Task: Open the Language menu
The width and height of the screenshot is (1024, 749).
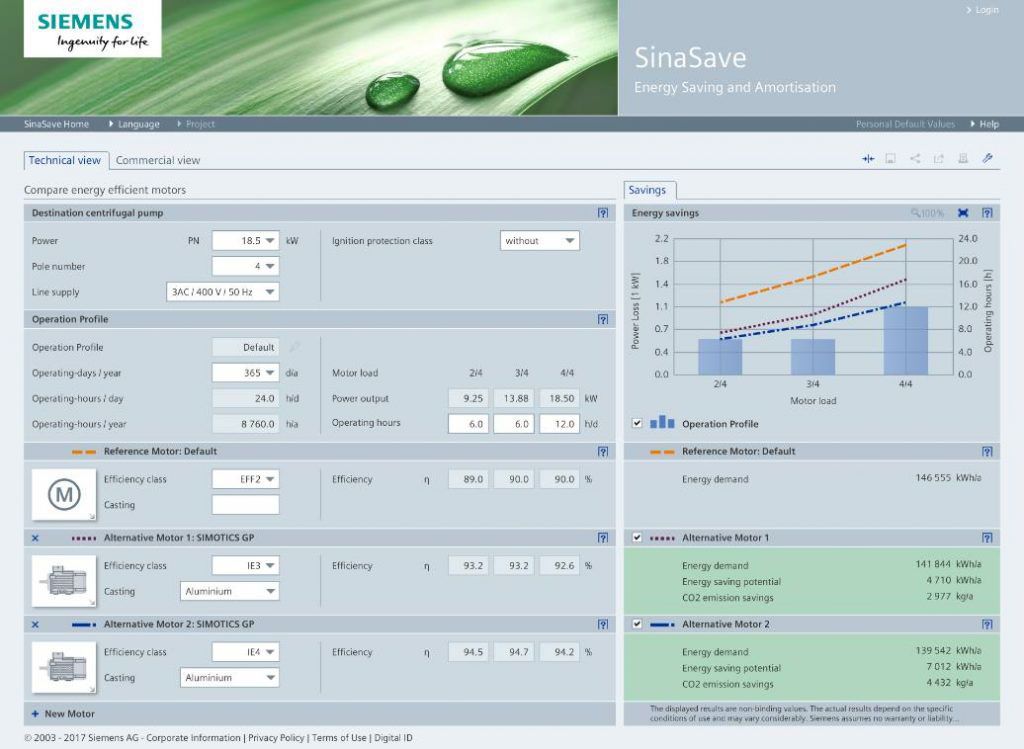Action: pos(135,124)
